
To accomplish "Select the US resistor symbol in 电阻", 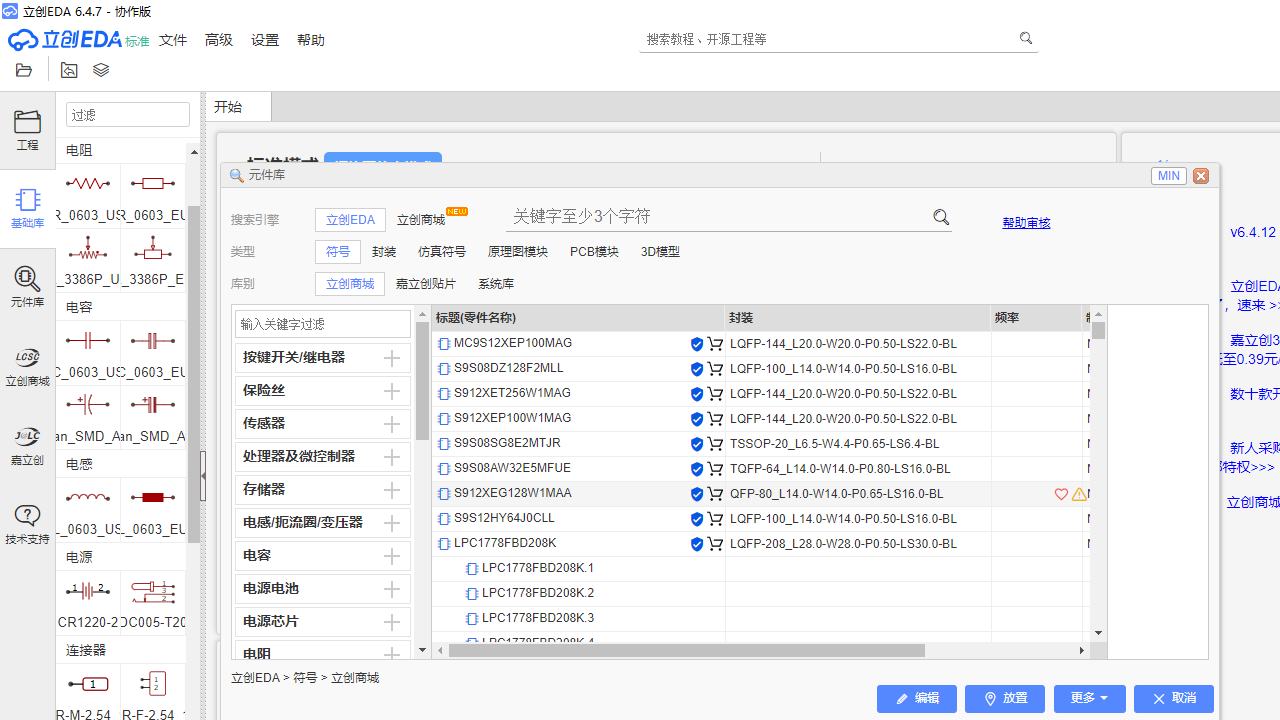I will pos(88,196).
